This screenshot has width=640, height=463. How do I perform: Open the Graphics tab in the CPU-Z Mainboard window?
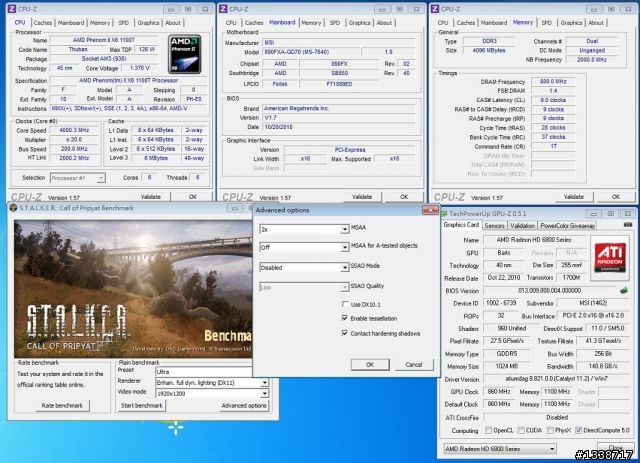359,23
